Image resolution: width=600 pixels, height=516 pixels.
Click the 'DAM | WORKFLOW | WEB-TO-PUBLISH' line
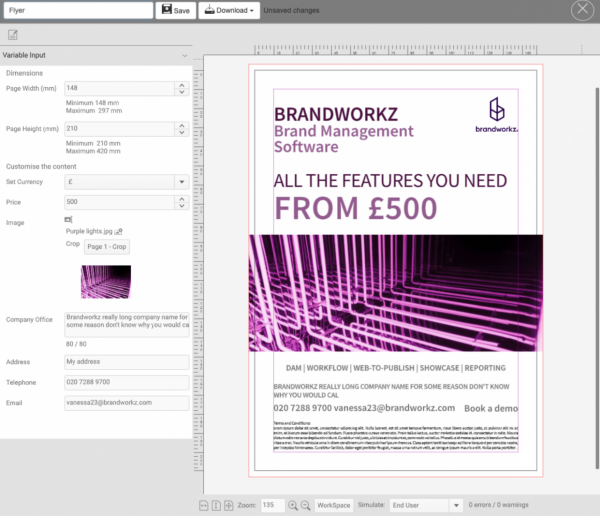pyautogui.click(x=396, y=368)
